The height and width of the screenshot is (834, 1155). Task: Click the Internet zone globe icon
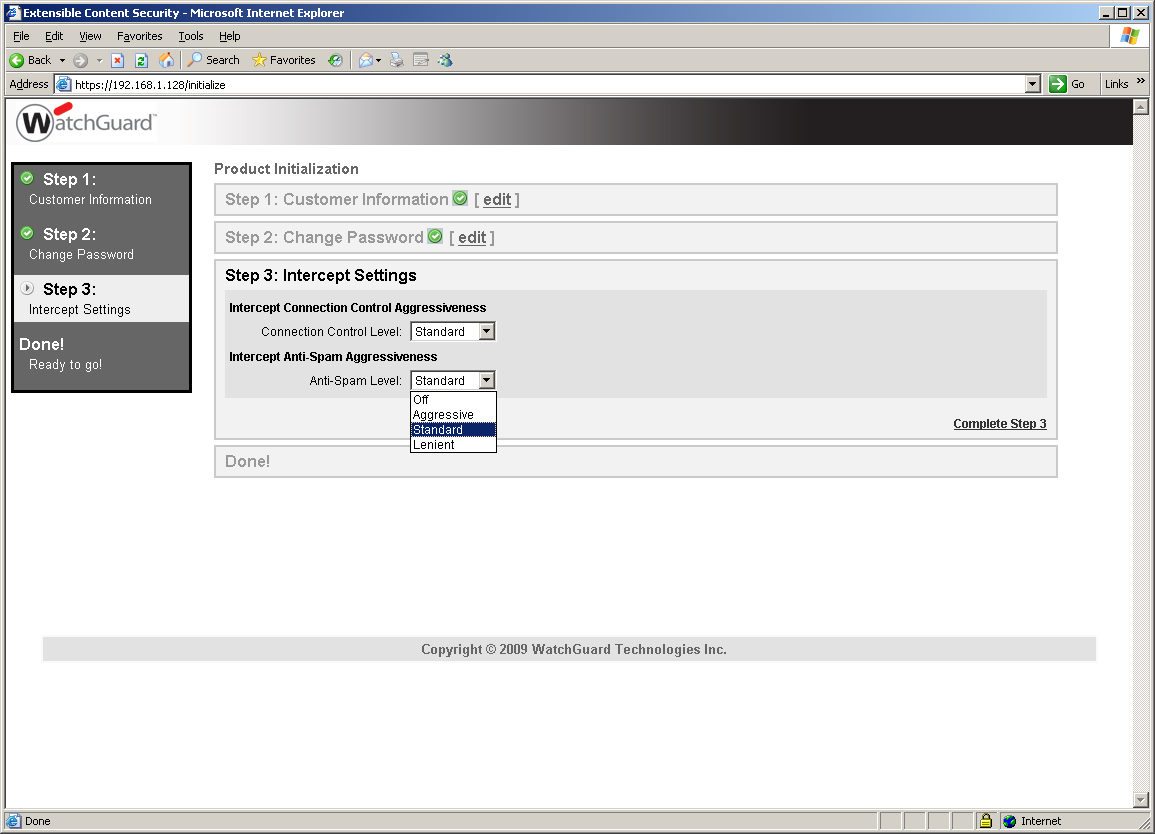(x=1010, y=821)
